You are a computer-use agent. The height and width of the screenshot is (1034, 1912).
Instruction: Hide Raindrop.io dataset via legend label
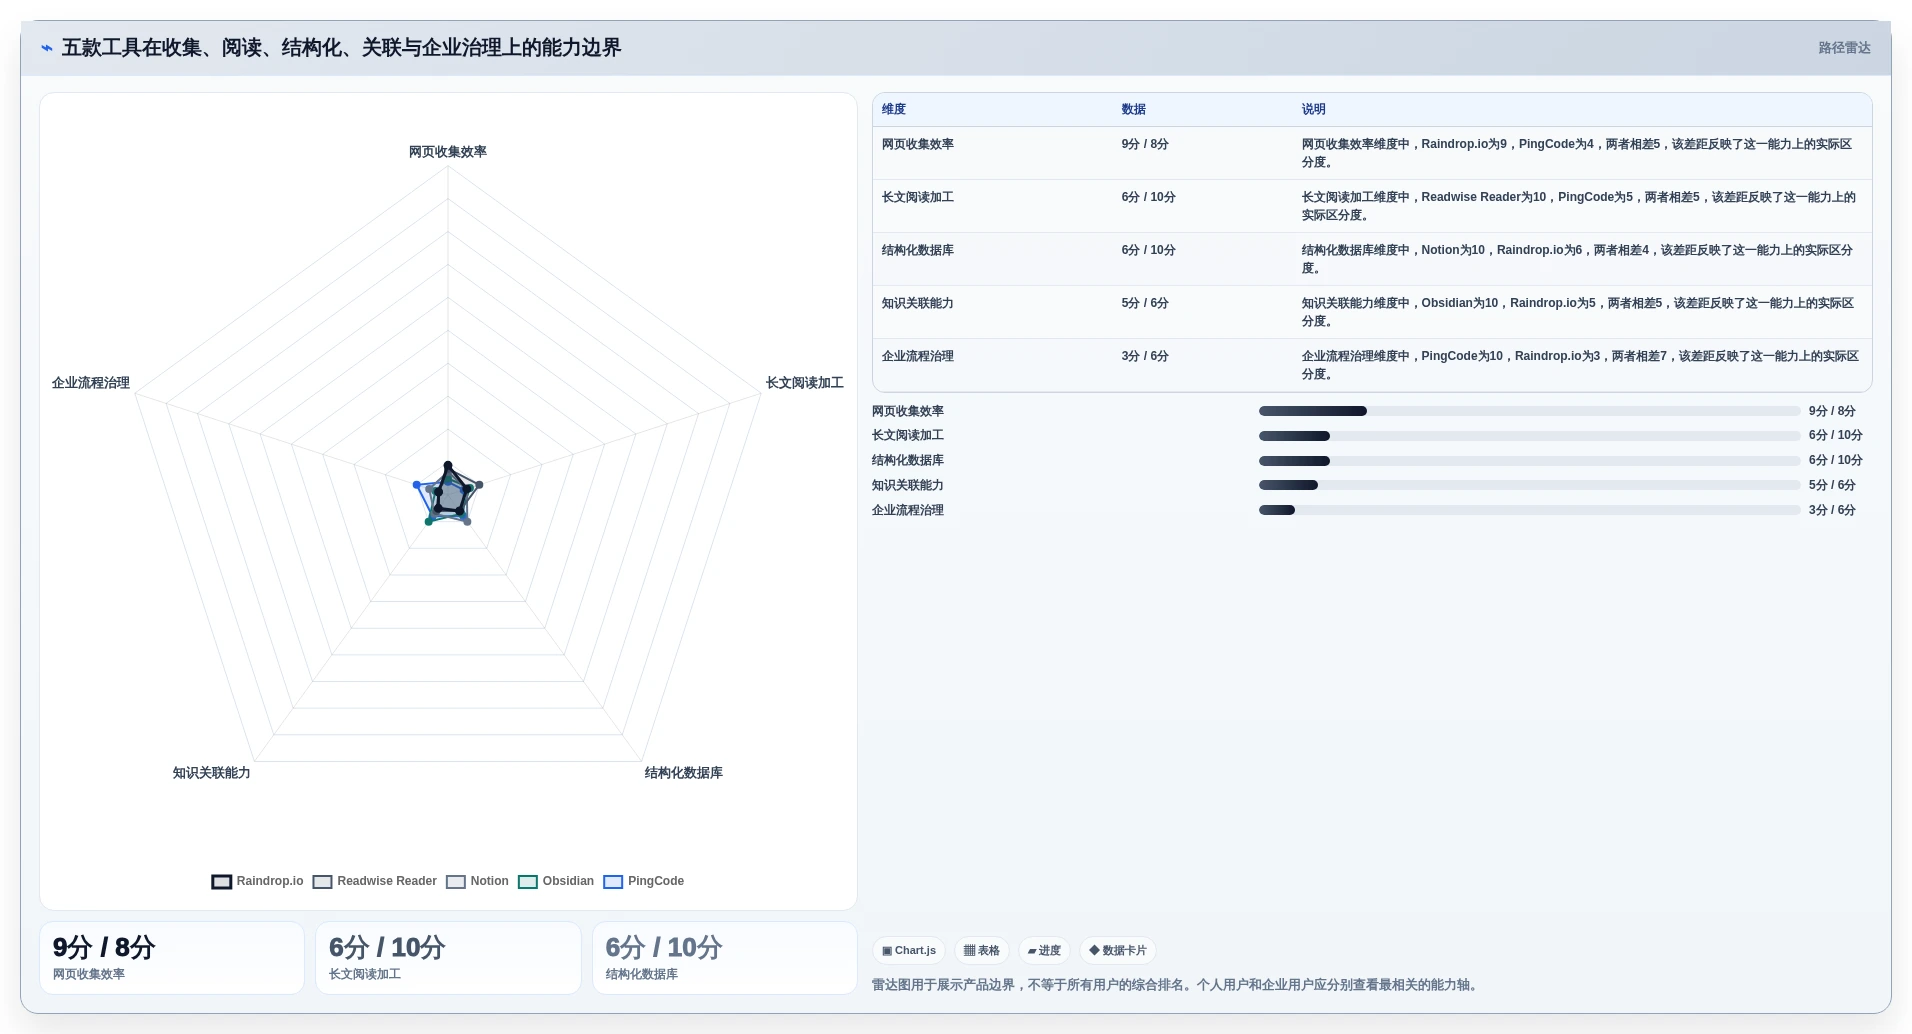pos(270,881)
